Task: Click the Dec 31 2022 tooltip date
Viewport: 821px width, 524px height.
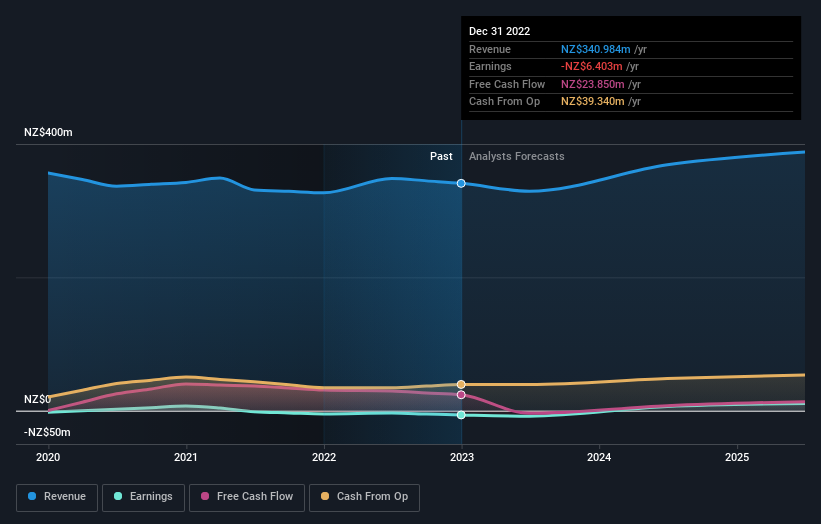Action: coord(500,31)
